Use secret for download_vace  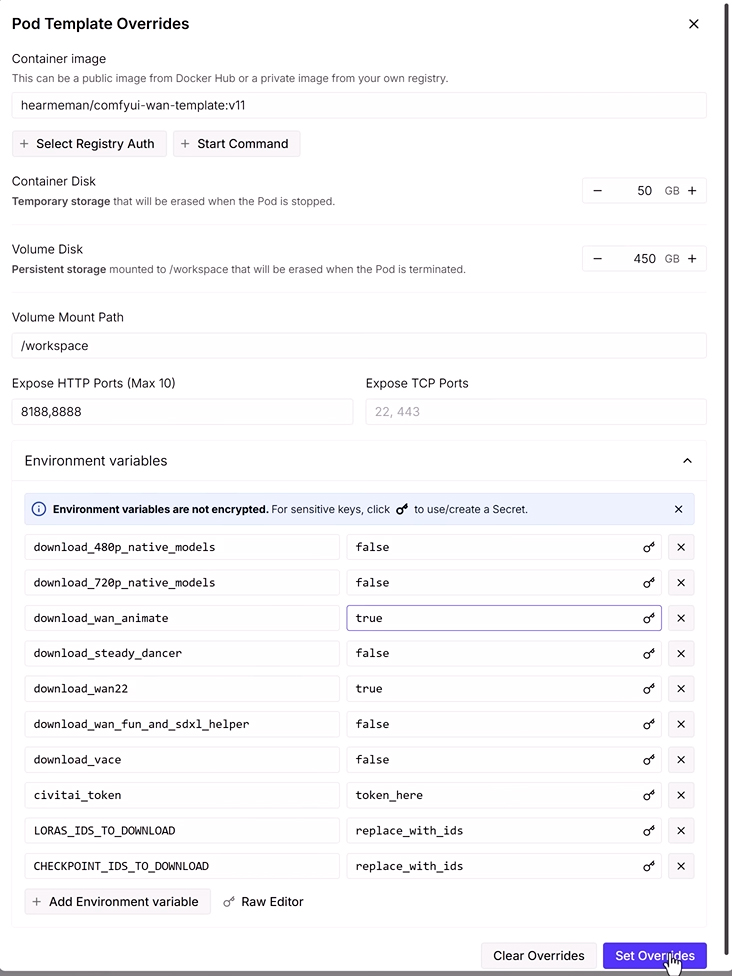[649, 759]
